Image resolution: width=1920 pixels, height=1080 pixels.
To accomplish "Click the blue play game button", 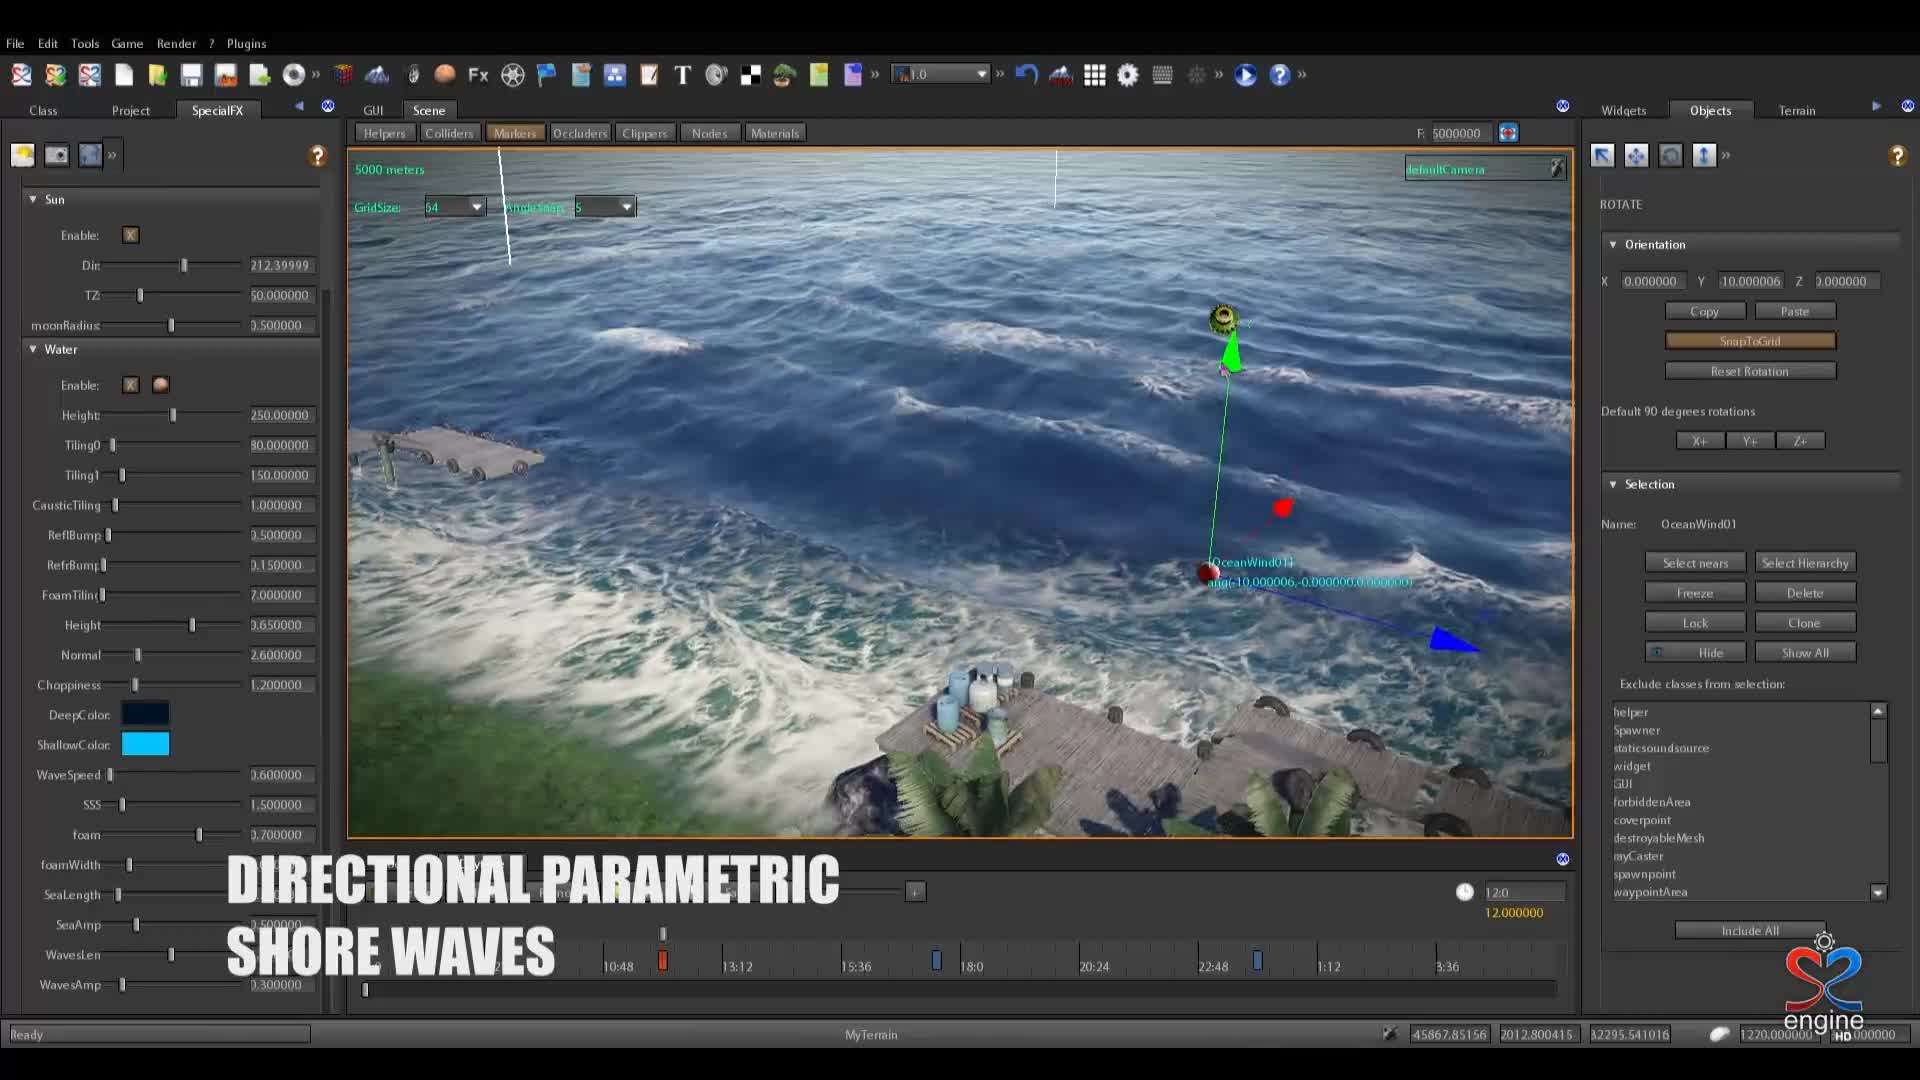I will [1245, 75].
